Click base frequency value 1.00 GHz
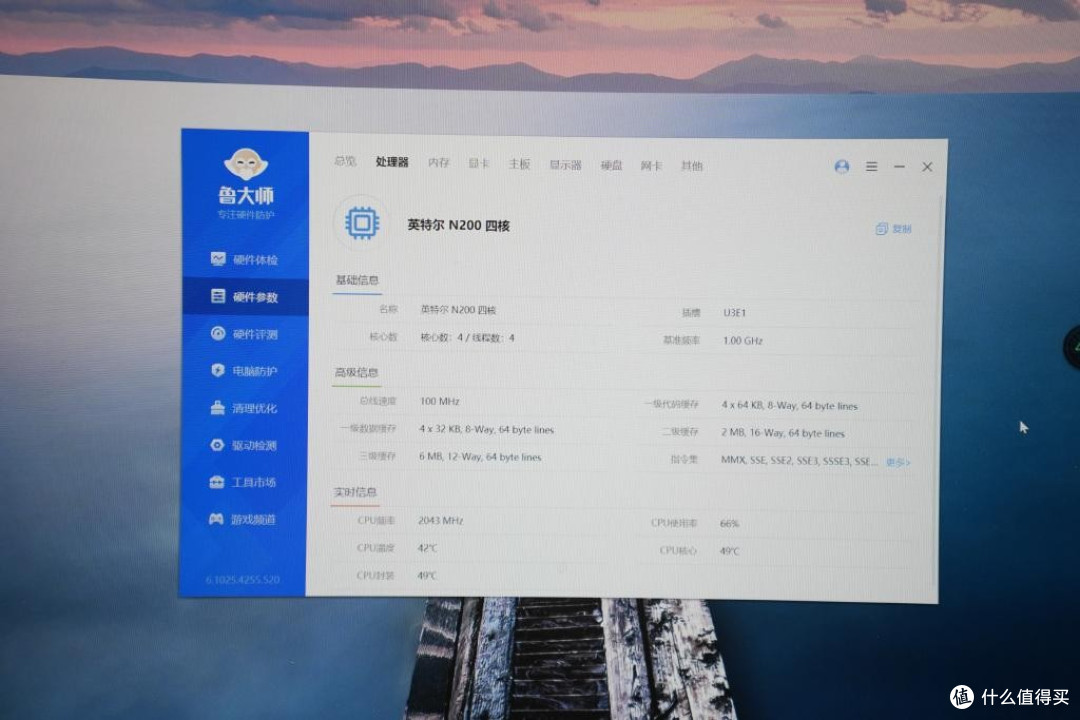Image resolution: width=1080 pixels, height=720 pixels. [x=743, y=340]
